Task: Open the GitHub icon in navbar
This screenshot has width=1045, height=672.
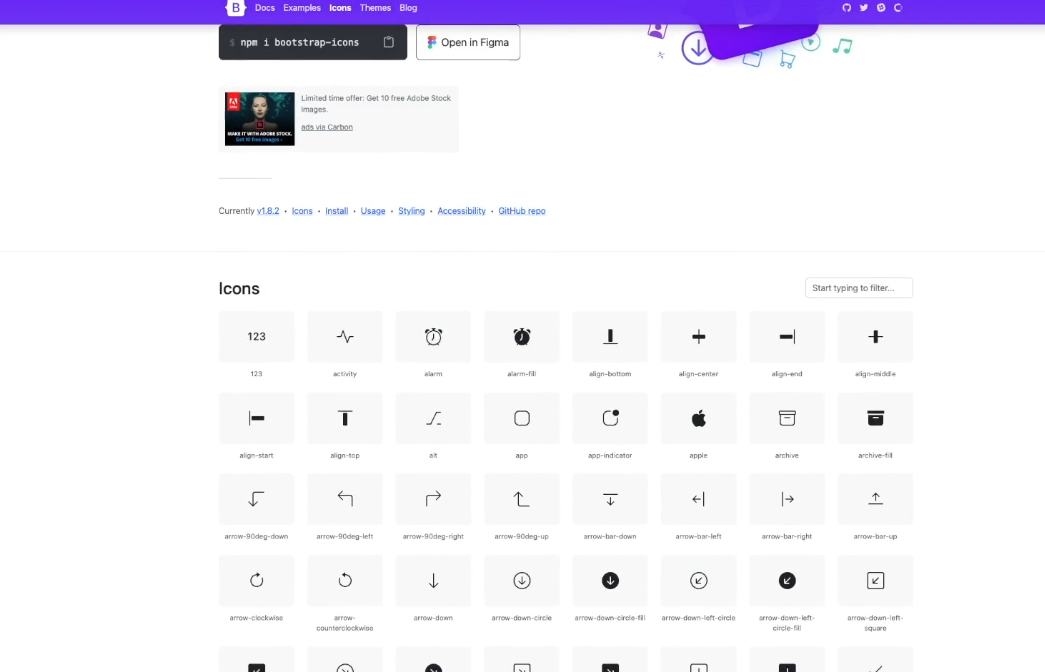Action: [x=846, y=7]
